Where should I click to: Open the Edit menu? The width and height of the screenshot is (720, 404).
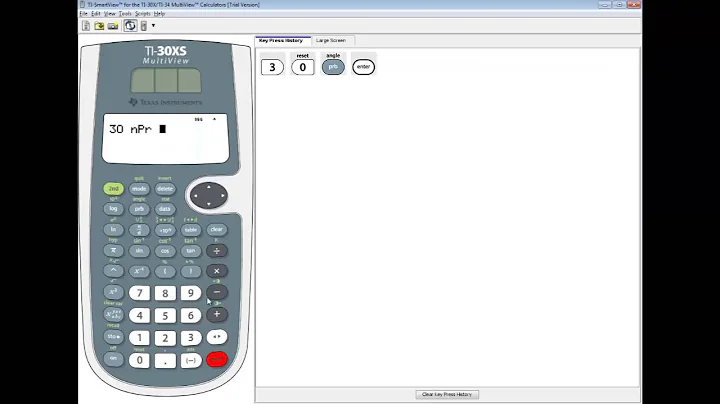96,14
